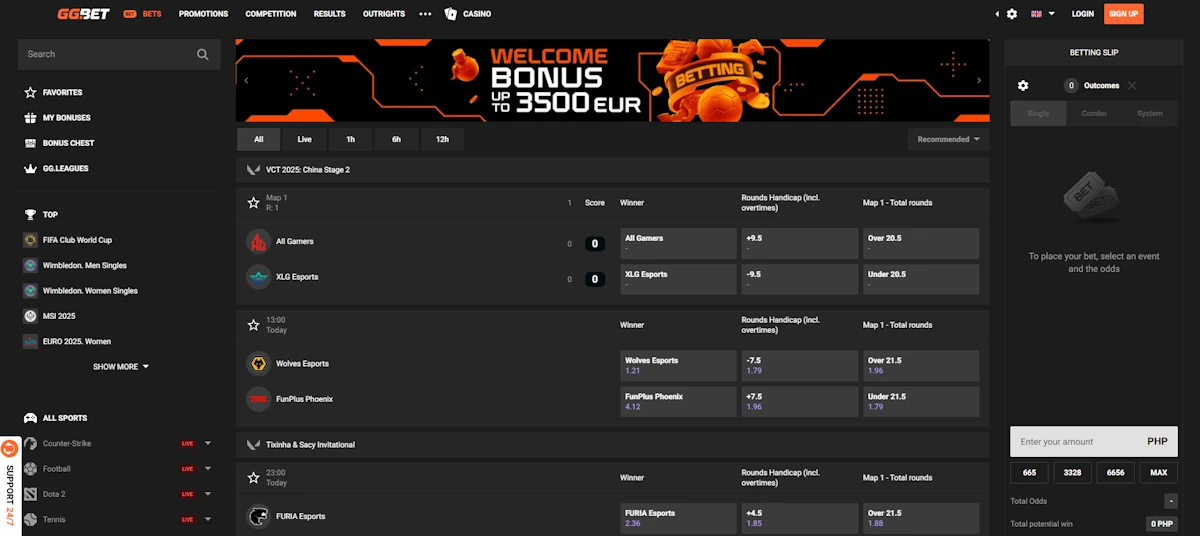Open Tixinha & Sacy Invitational header
1200x536 pixels.
(612, 444)
